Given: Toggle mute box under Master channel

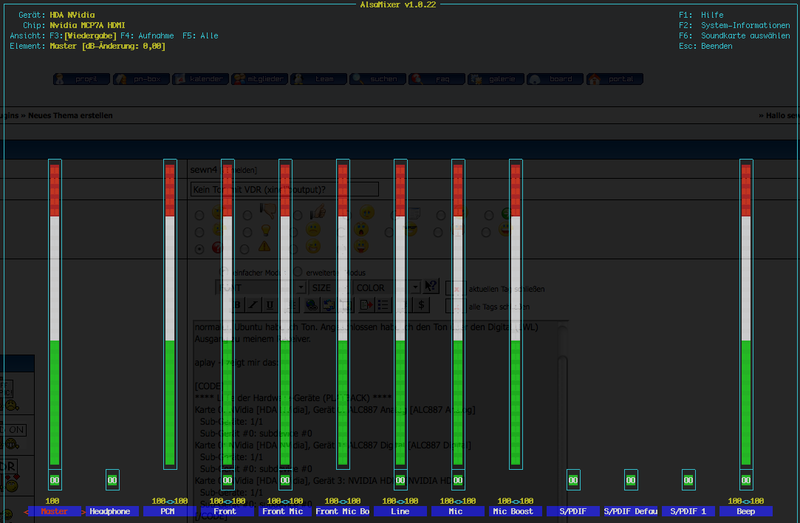Looking at the screenshot, I should tap(54, 481).
